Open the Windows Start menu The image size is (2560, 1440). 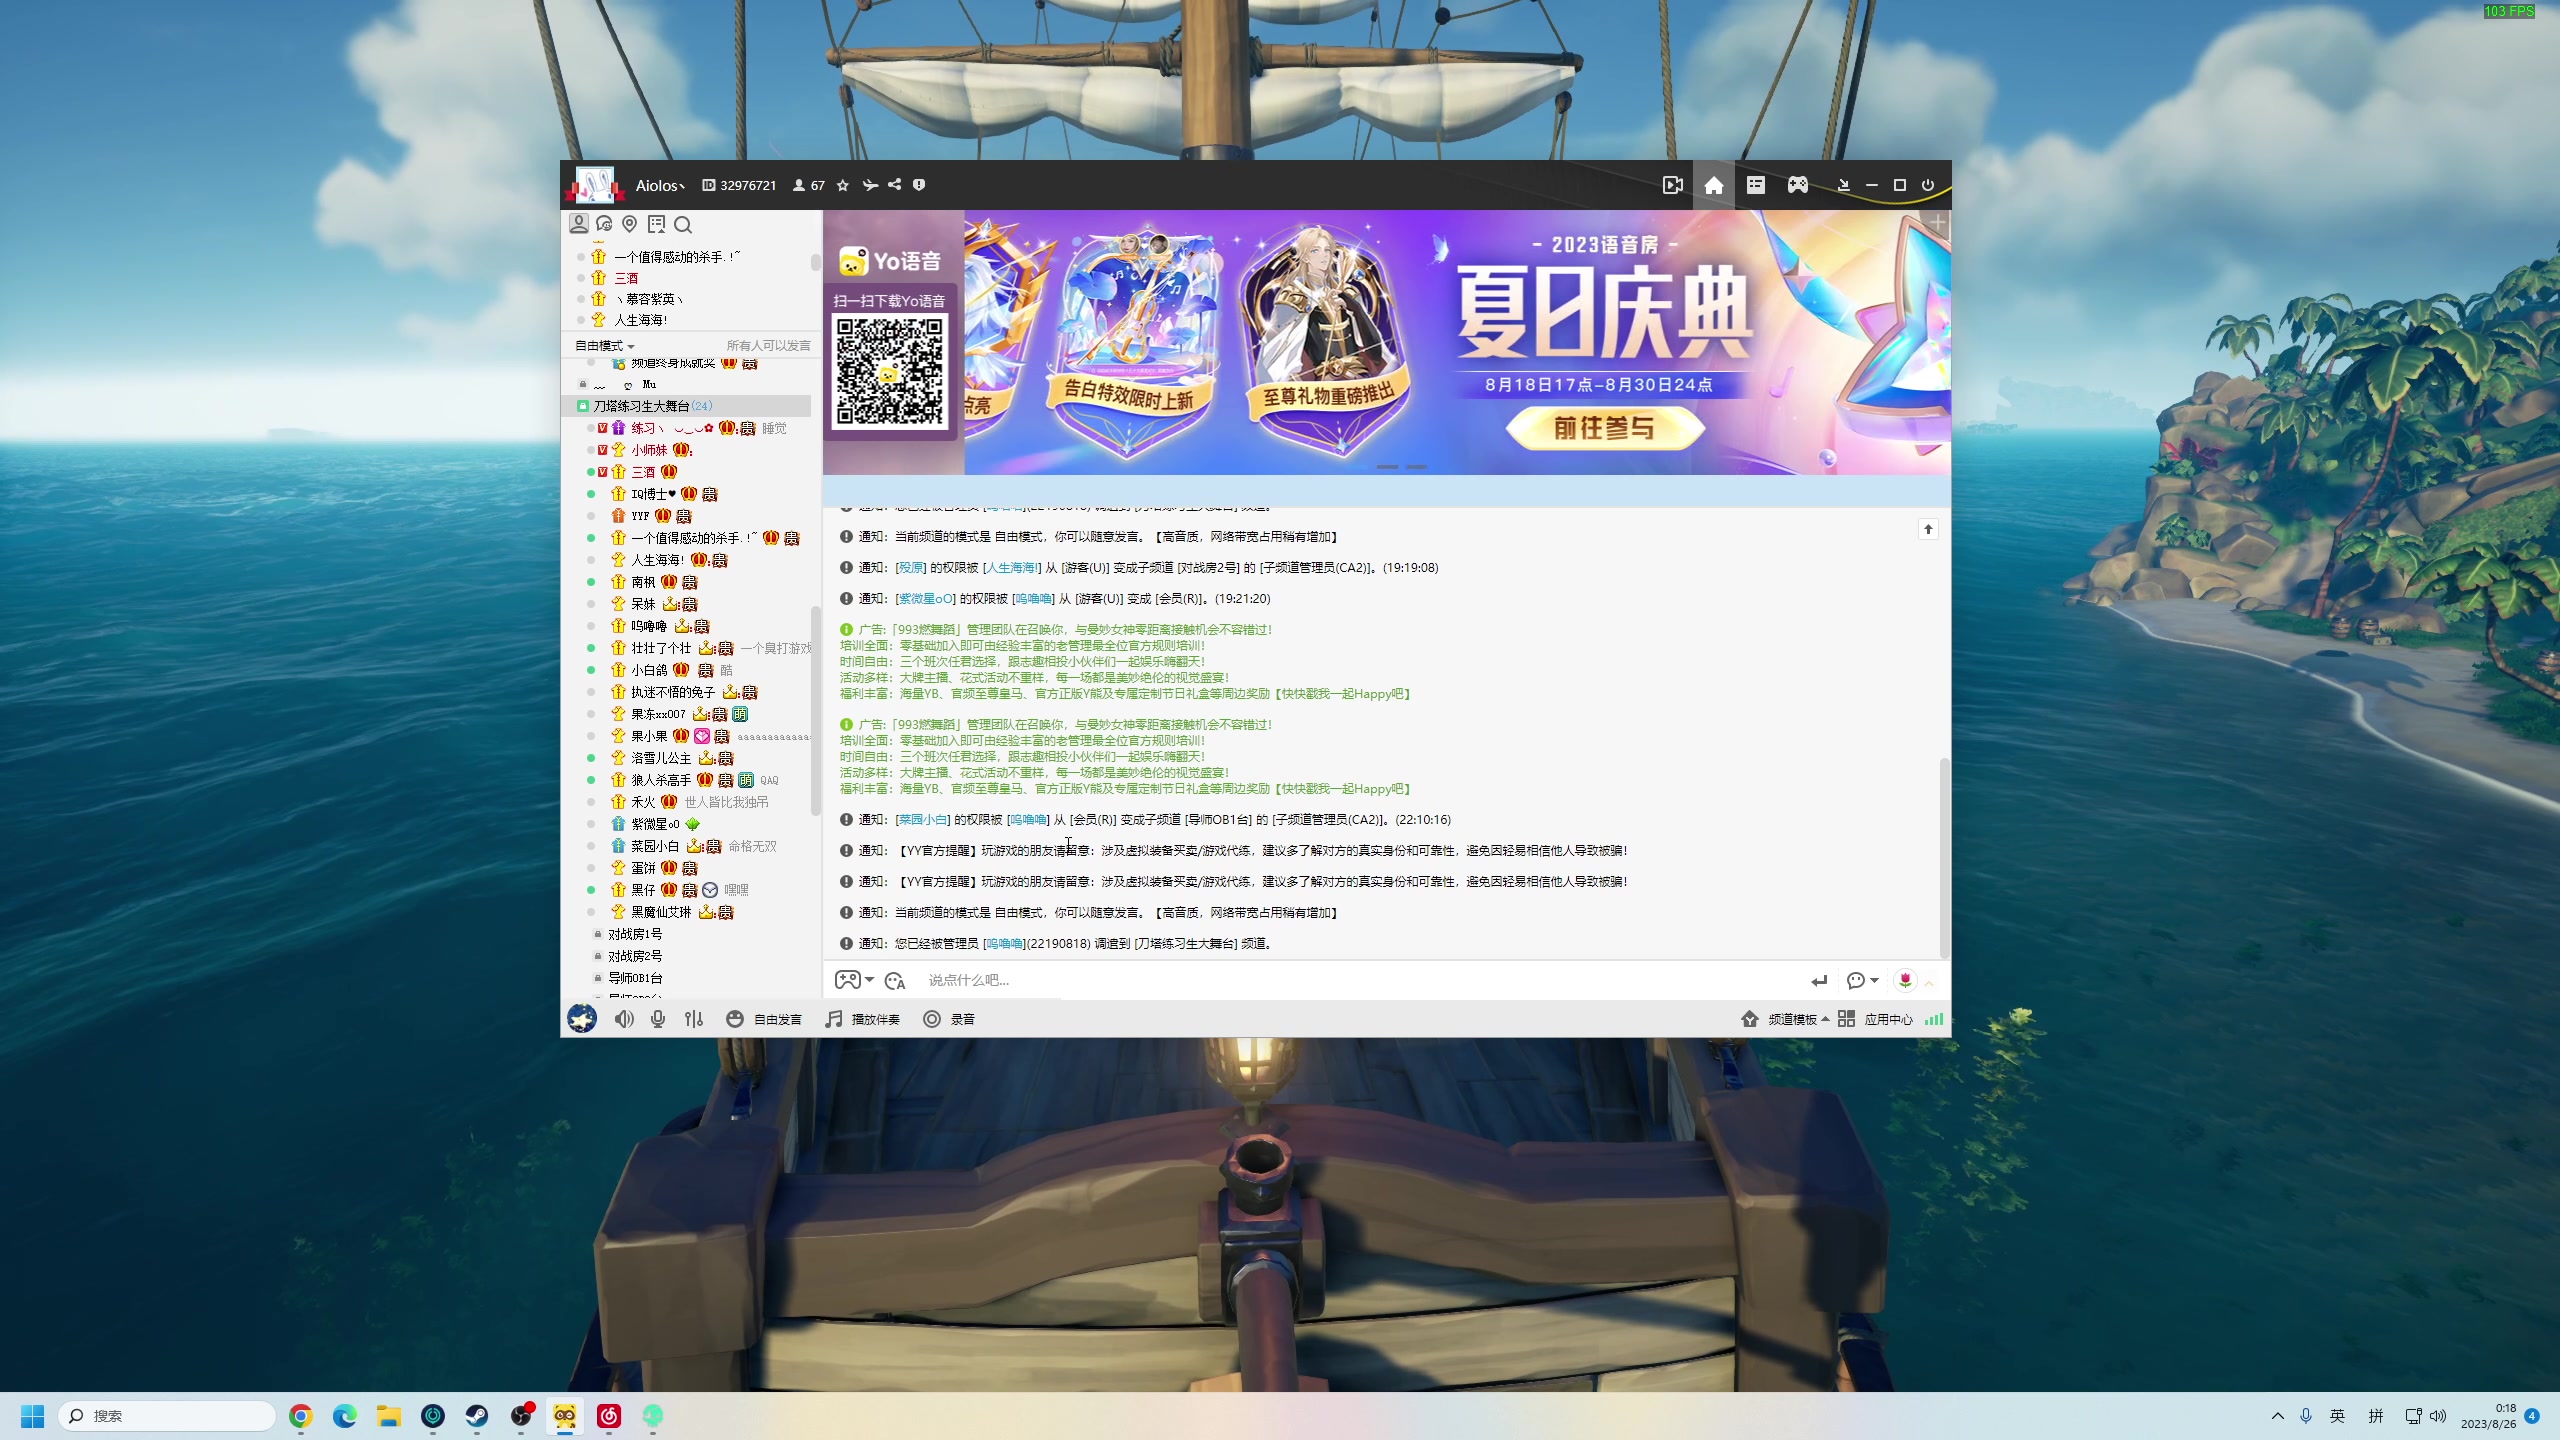tap(33, 1416)
